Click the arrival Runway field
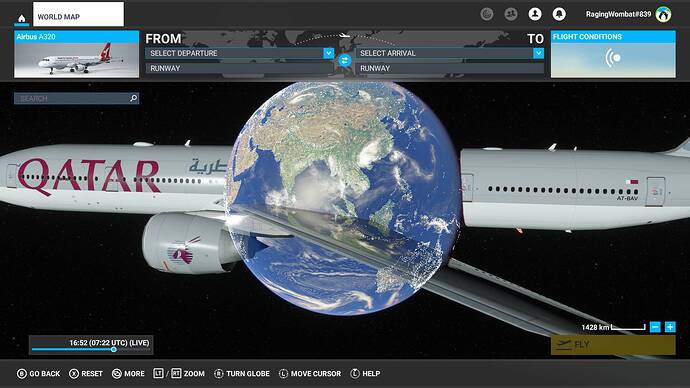690x388 pixels. click(x=450, y=68)
